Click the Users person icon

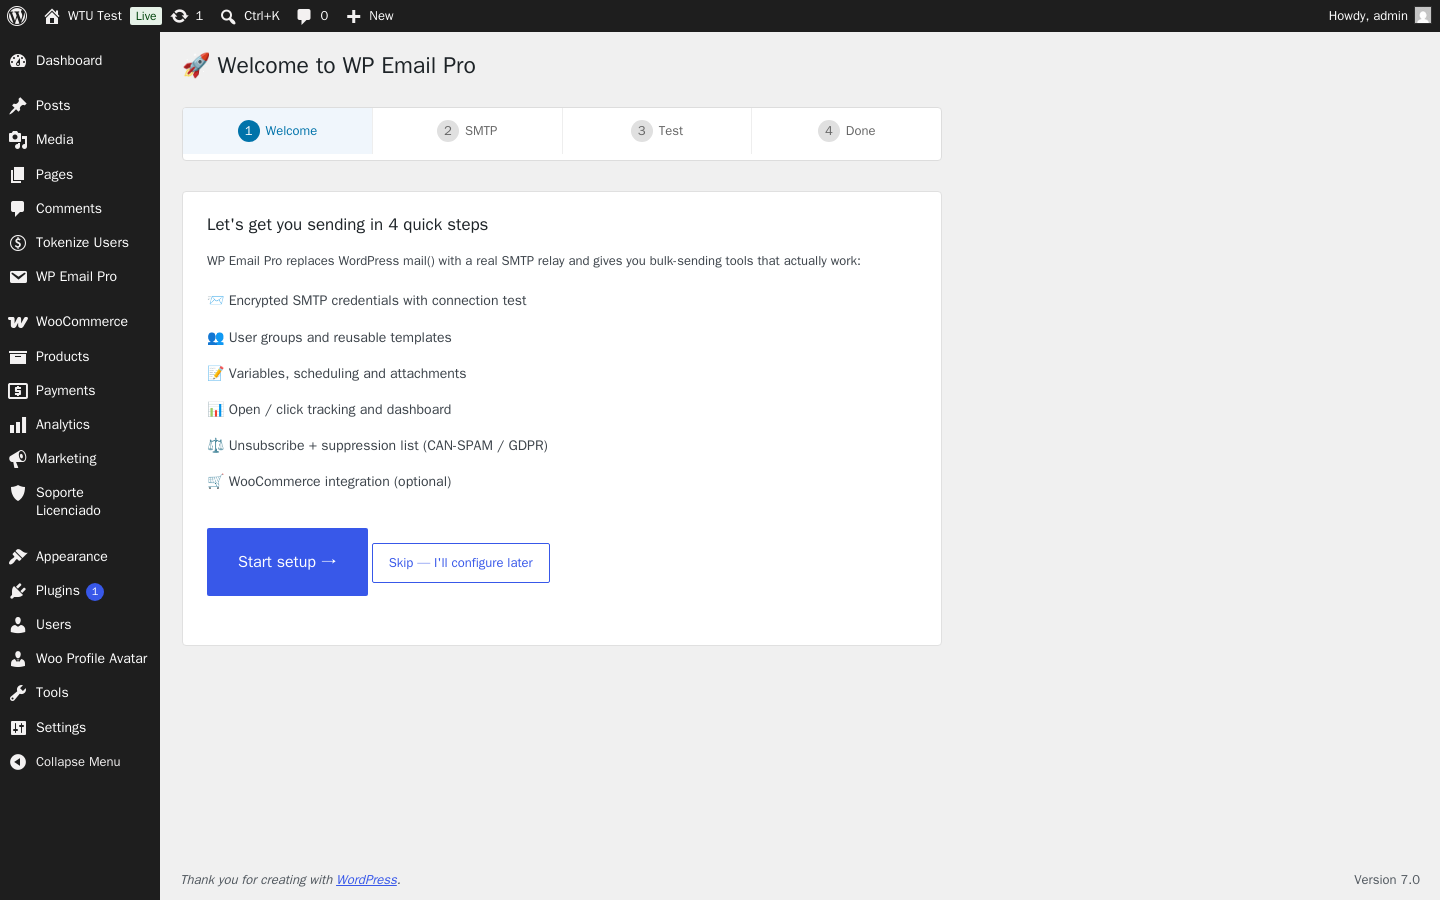tap(18, 625)
